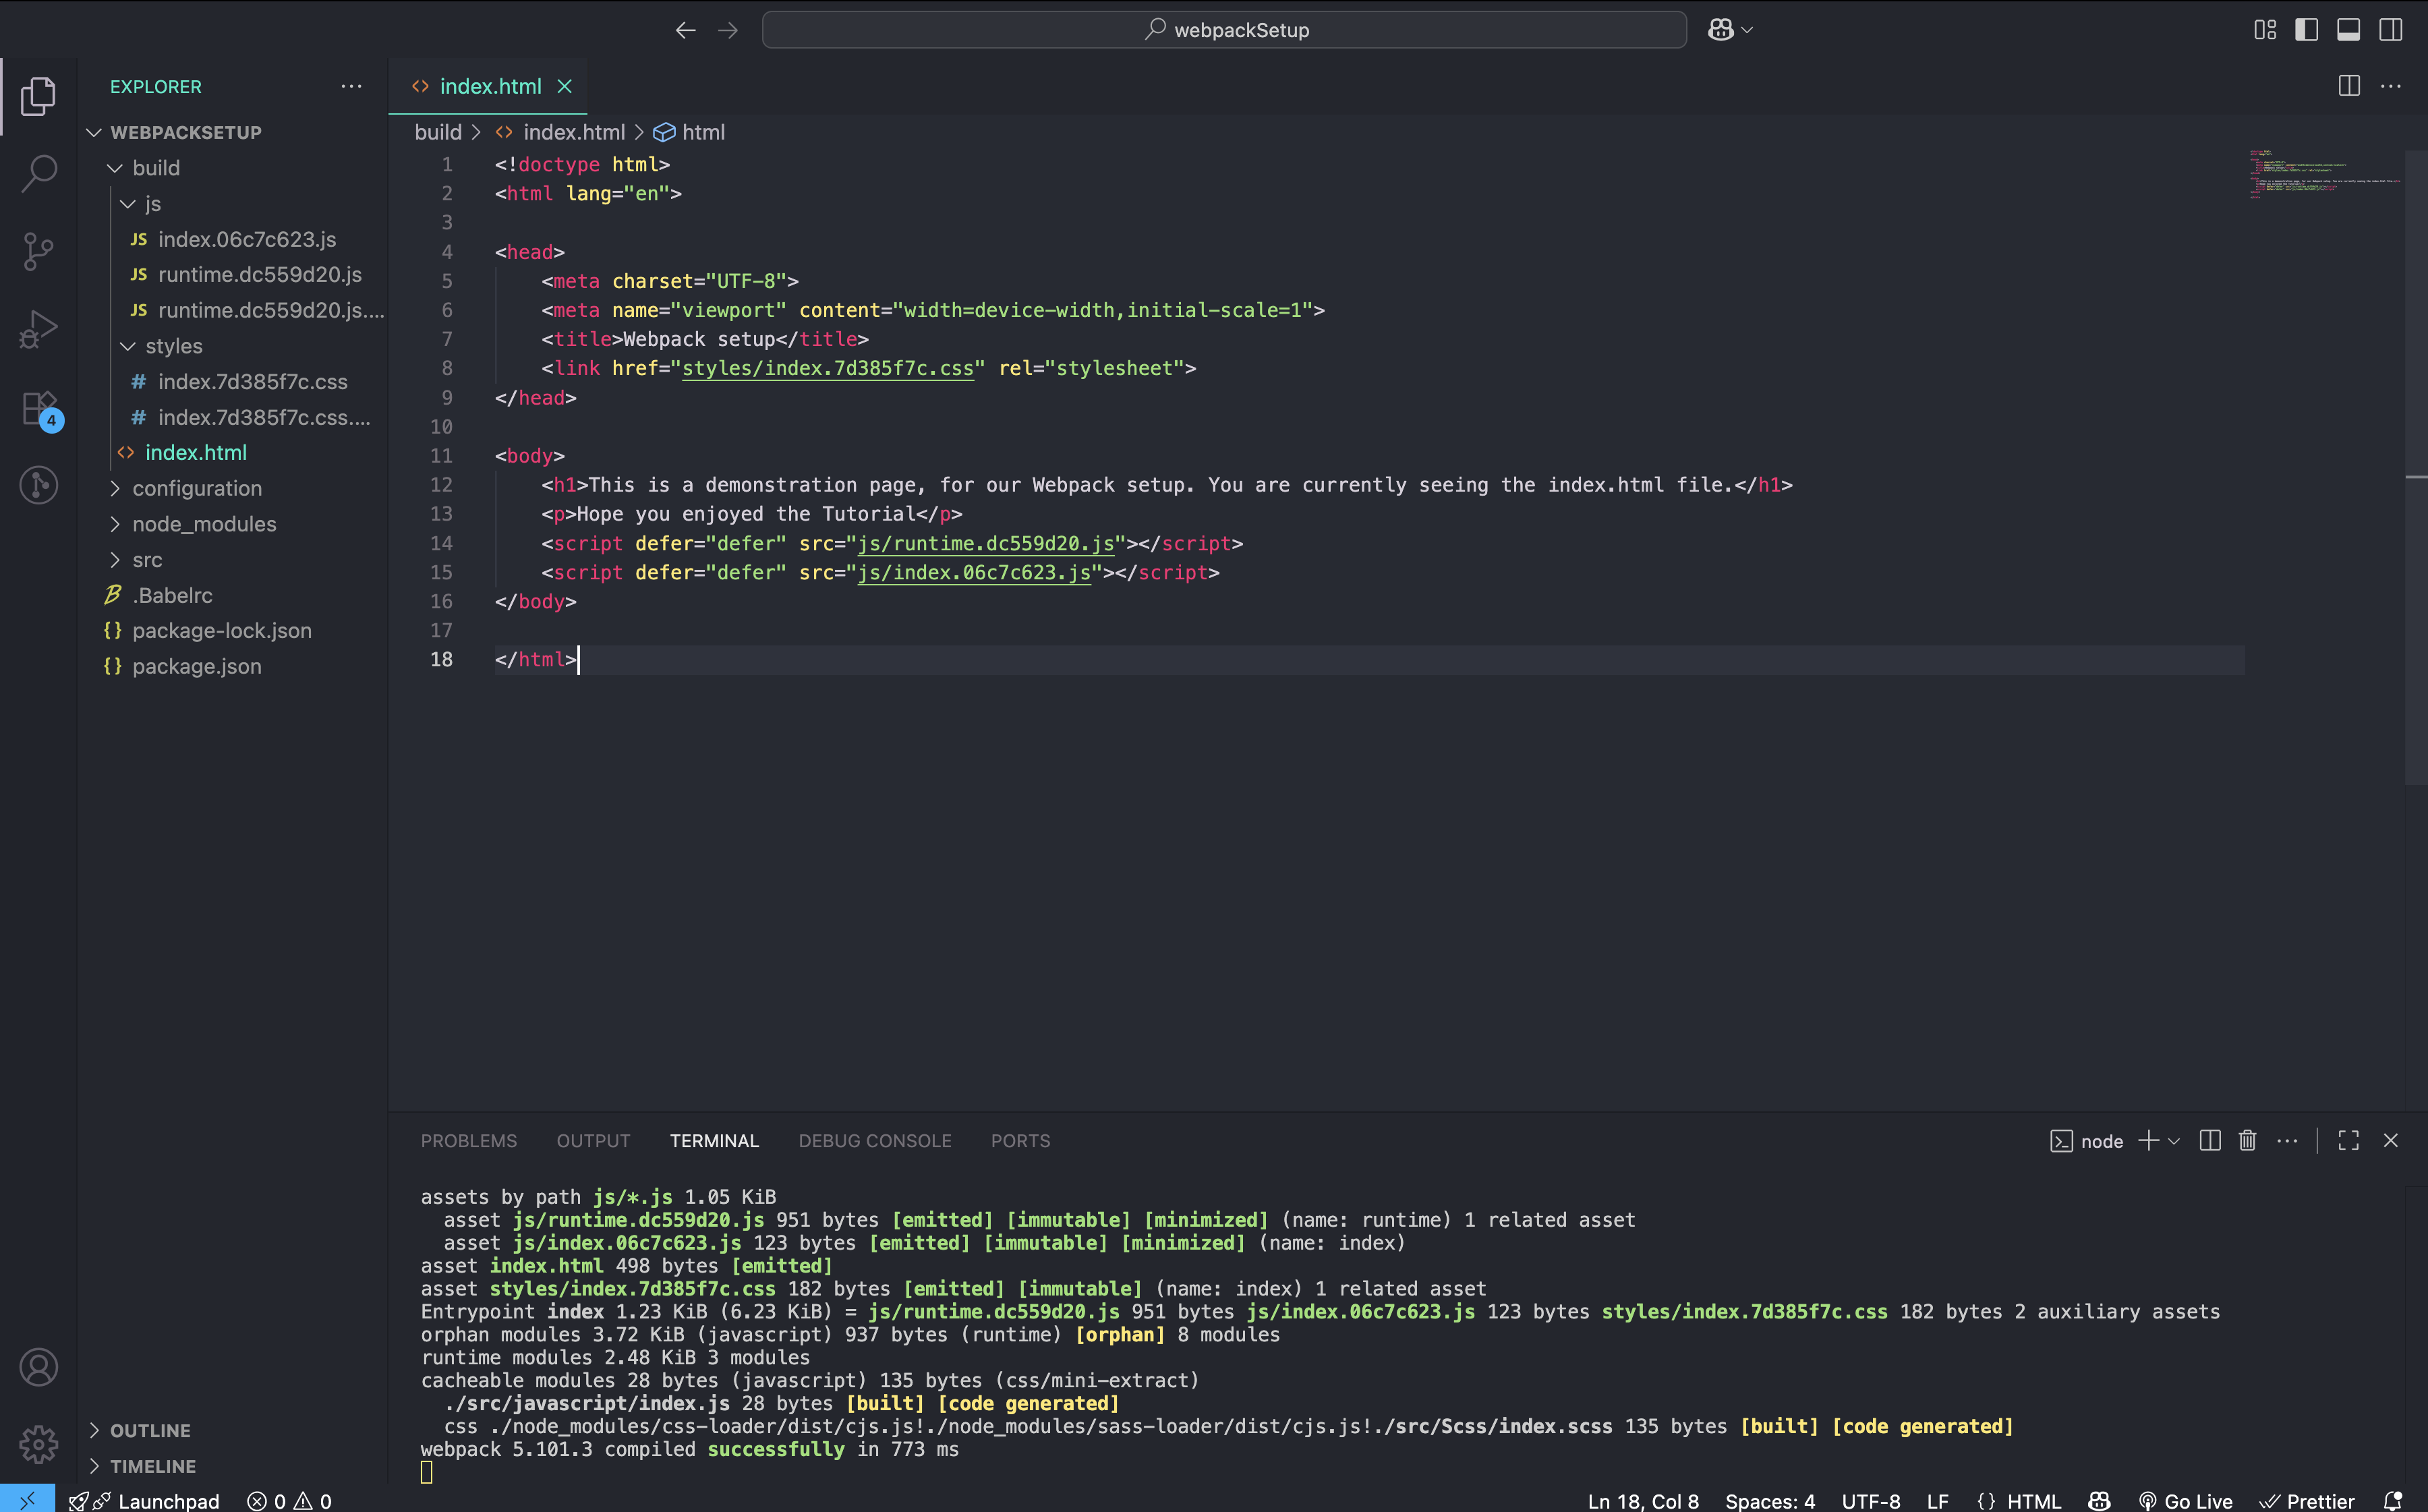The image size is (2428, 1512).
Task: Switch to the DEBUG CONSOLE tab
Action: 875,1141
